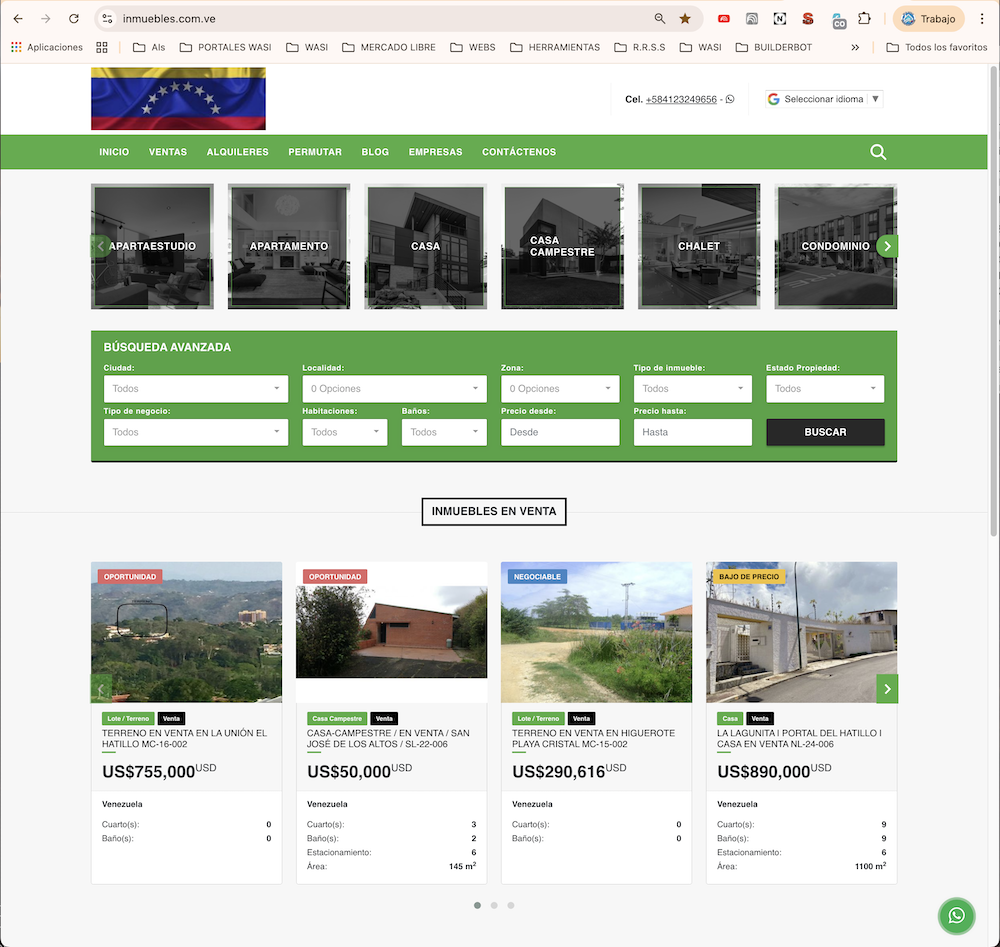
Task: Open the browser Extensions puzzle icon
Action: click(864, 19)
